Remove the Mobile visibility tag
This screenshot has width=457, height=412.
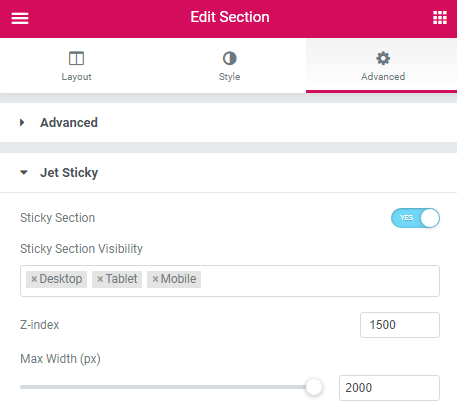pyautogui.click(x=155, y=279)
